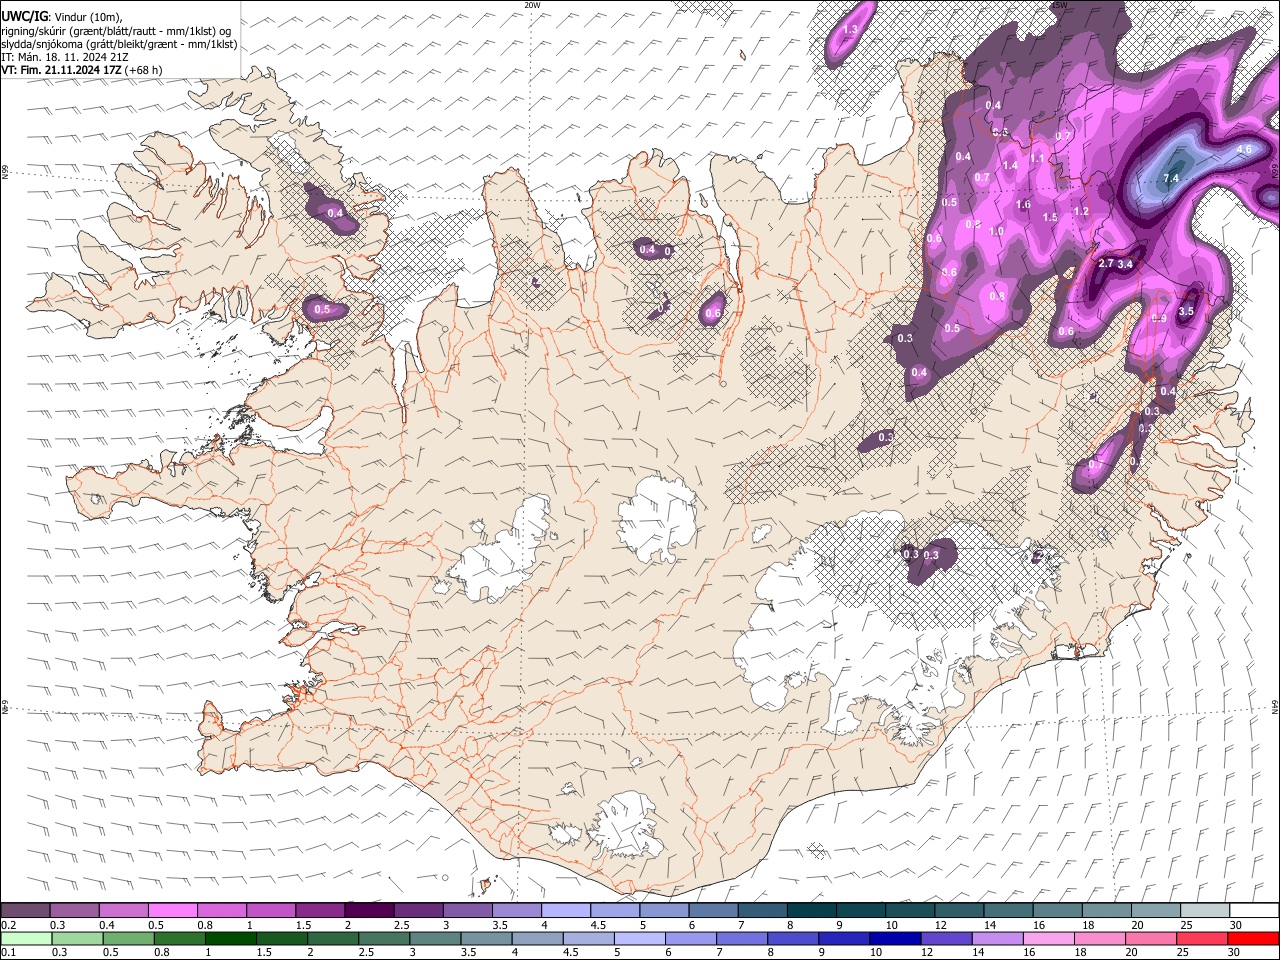Click the 4.6 precipitation value label
This screenshot has width=1280, height=960.
[1244, 149]
